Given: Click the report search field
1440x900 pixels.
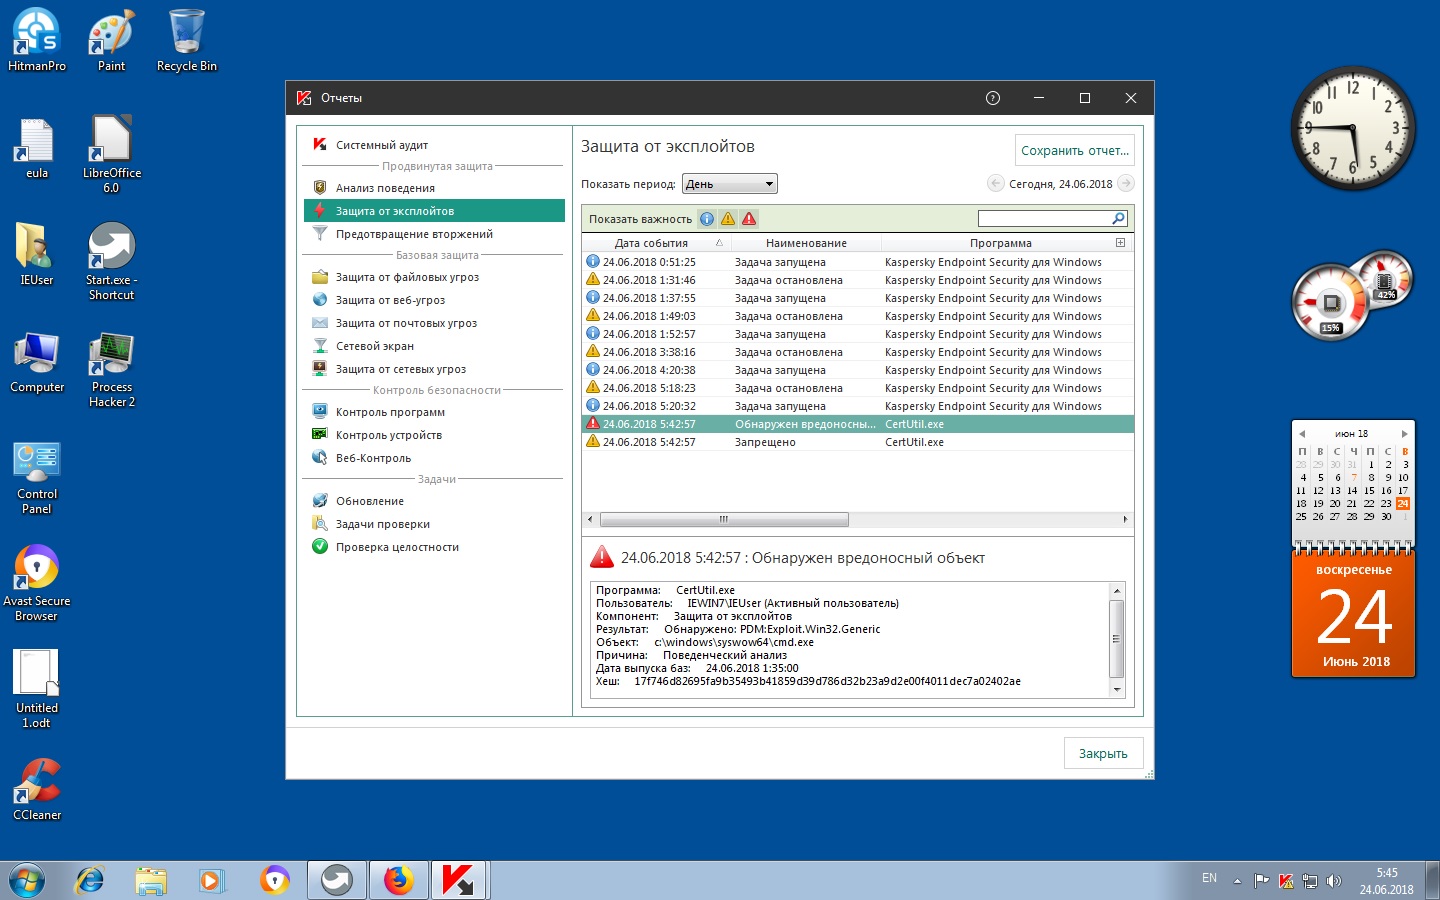Looking at the screenshot, I should [x=1044, y=219].
